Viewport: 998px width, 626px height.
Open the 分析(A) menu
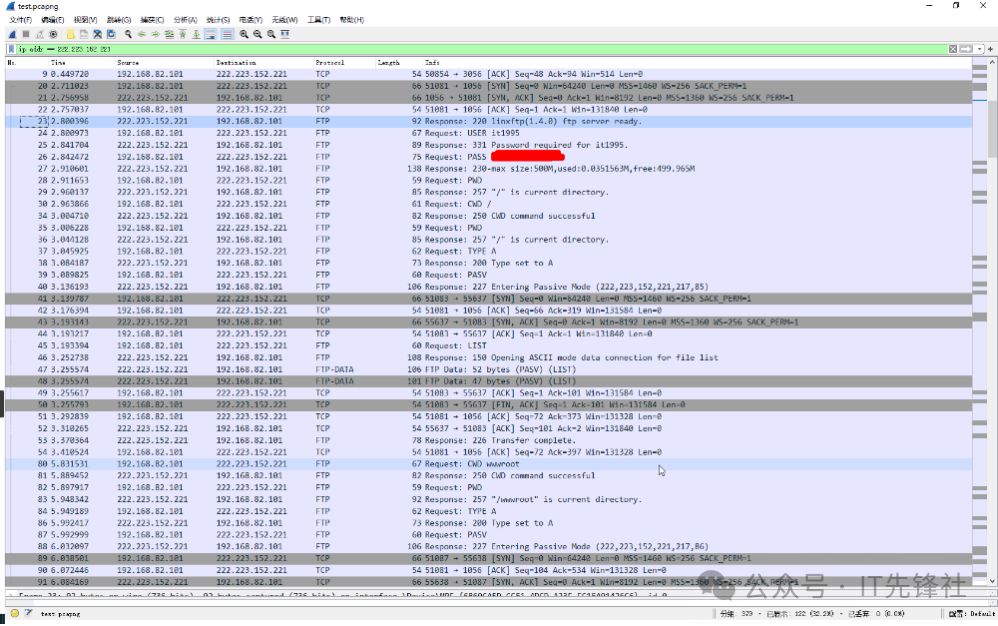point(184,20)
